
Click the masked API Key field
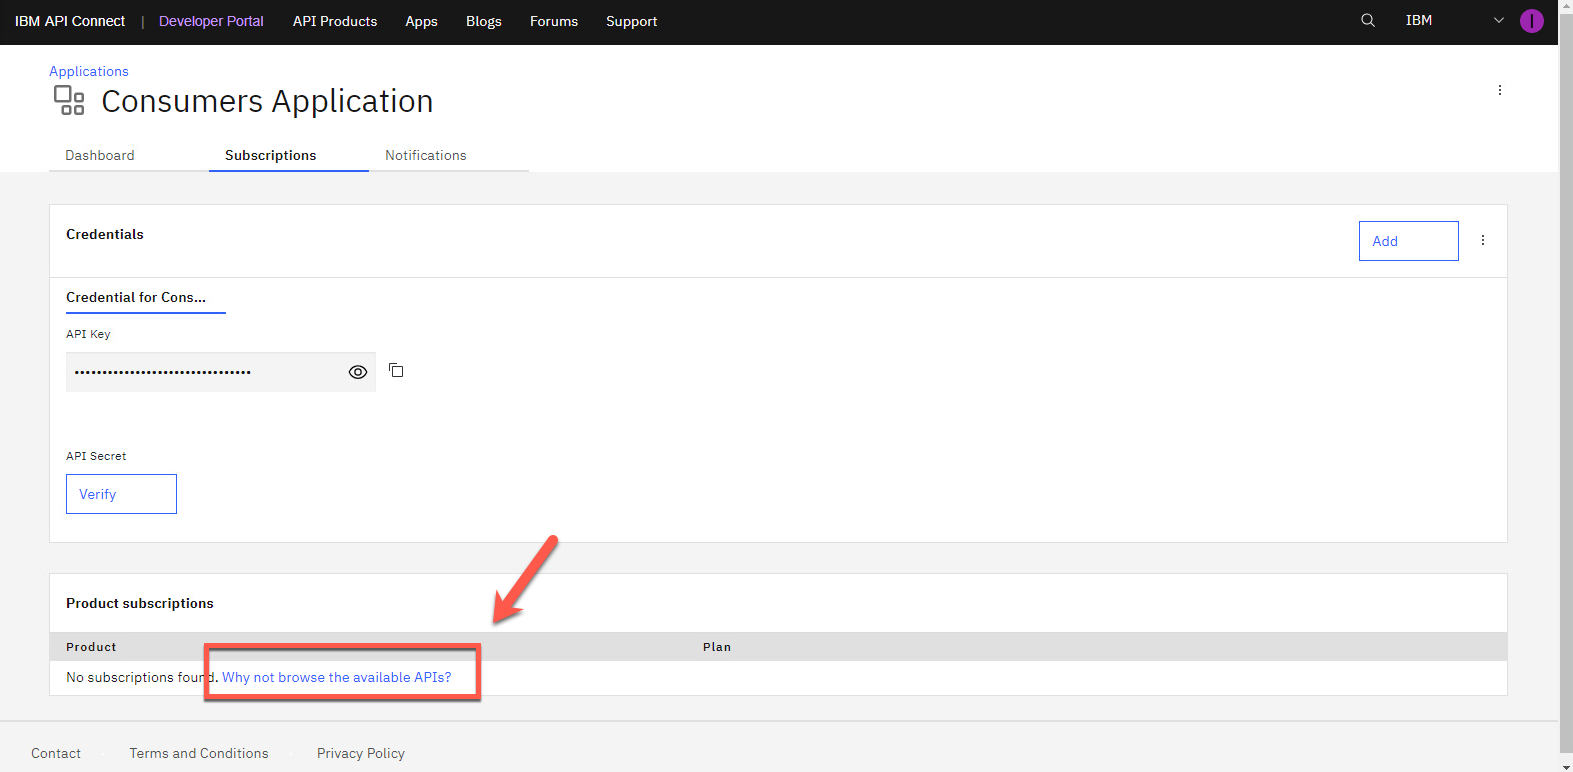[200, 372]
